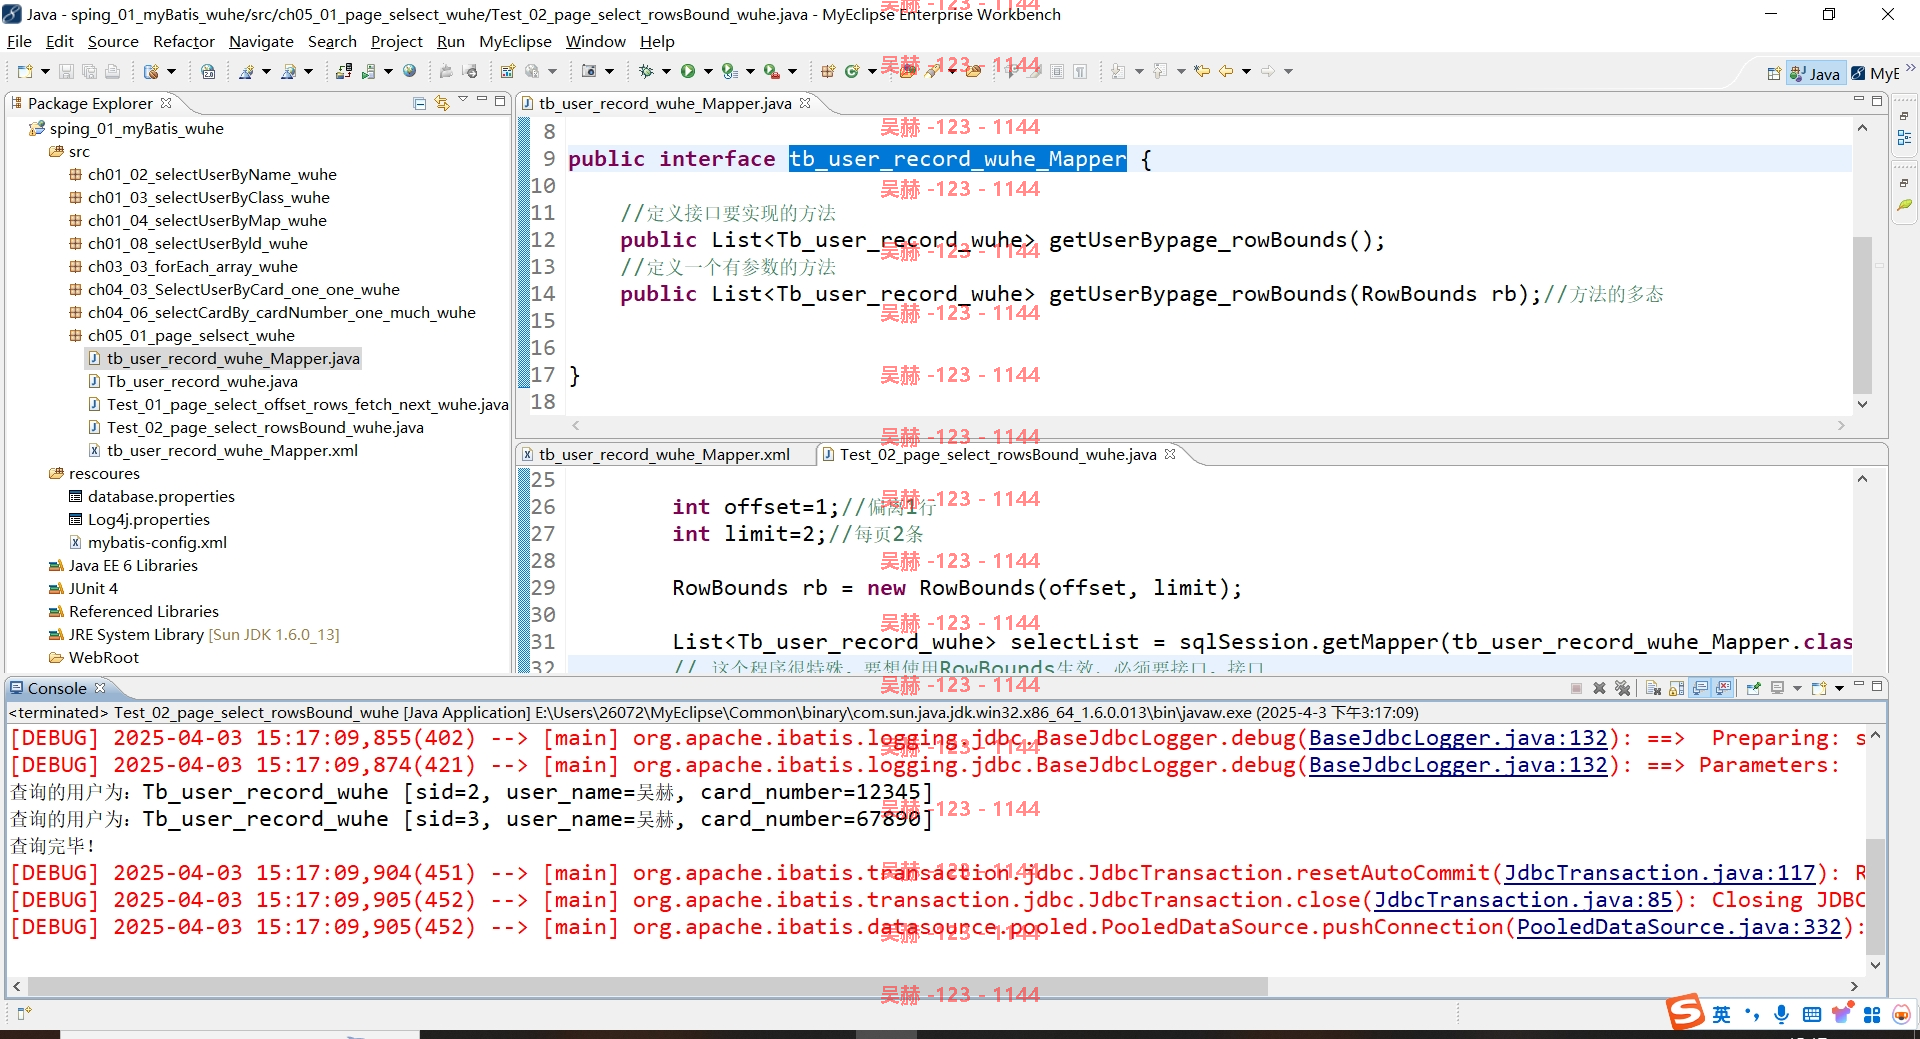Viewport: 1920px width, 1039px height.
Task: Click the Console vertical scrollbar thumb
Action: pos(1875,895)
